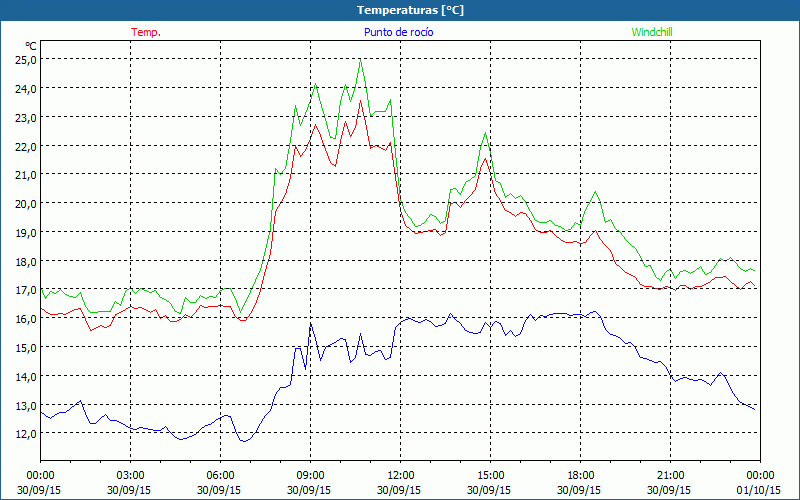Click the 21:00 time axis label
This screenshot has height=500, width=800.
coord(670,476)
